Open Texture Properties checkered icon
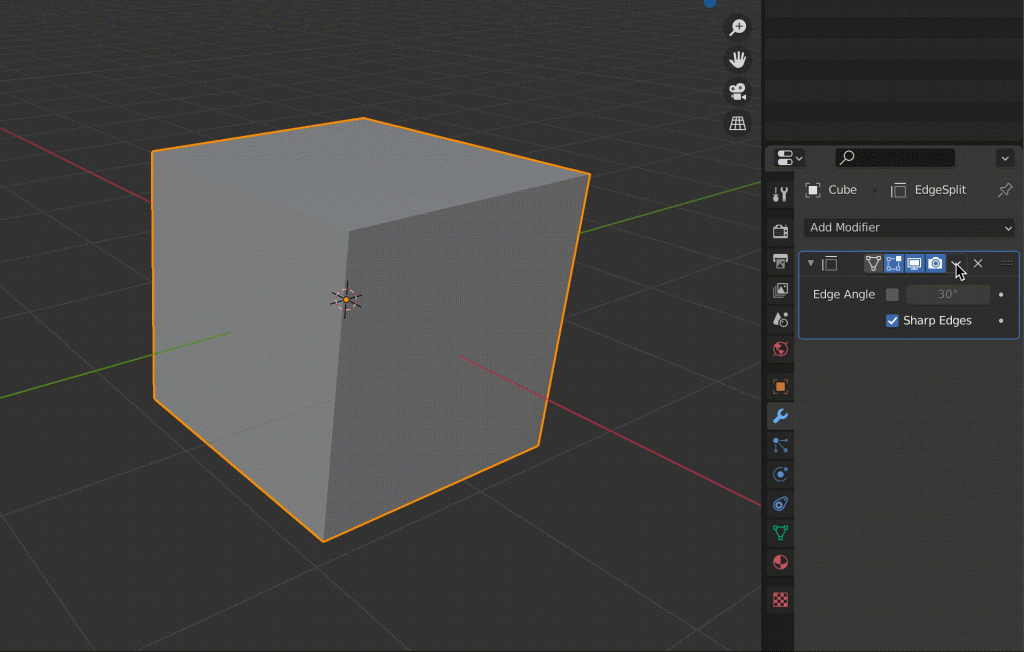 pos(779,599)
